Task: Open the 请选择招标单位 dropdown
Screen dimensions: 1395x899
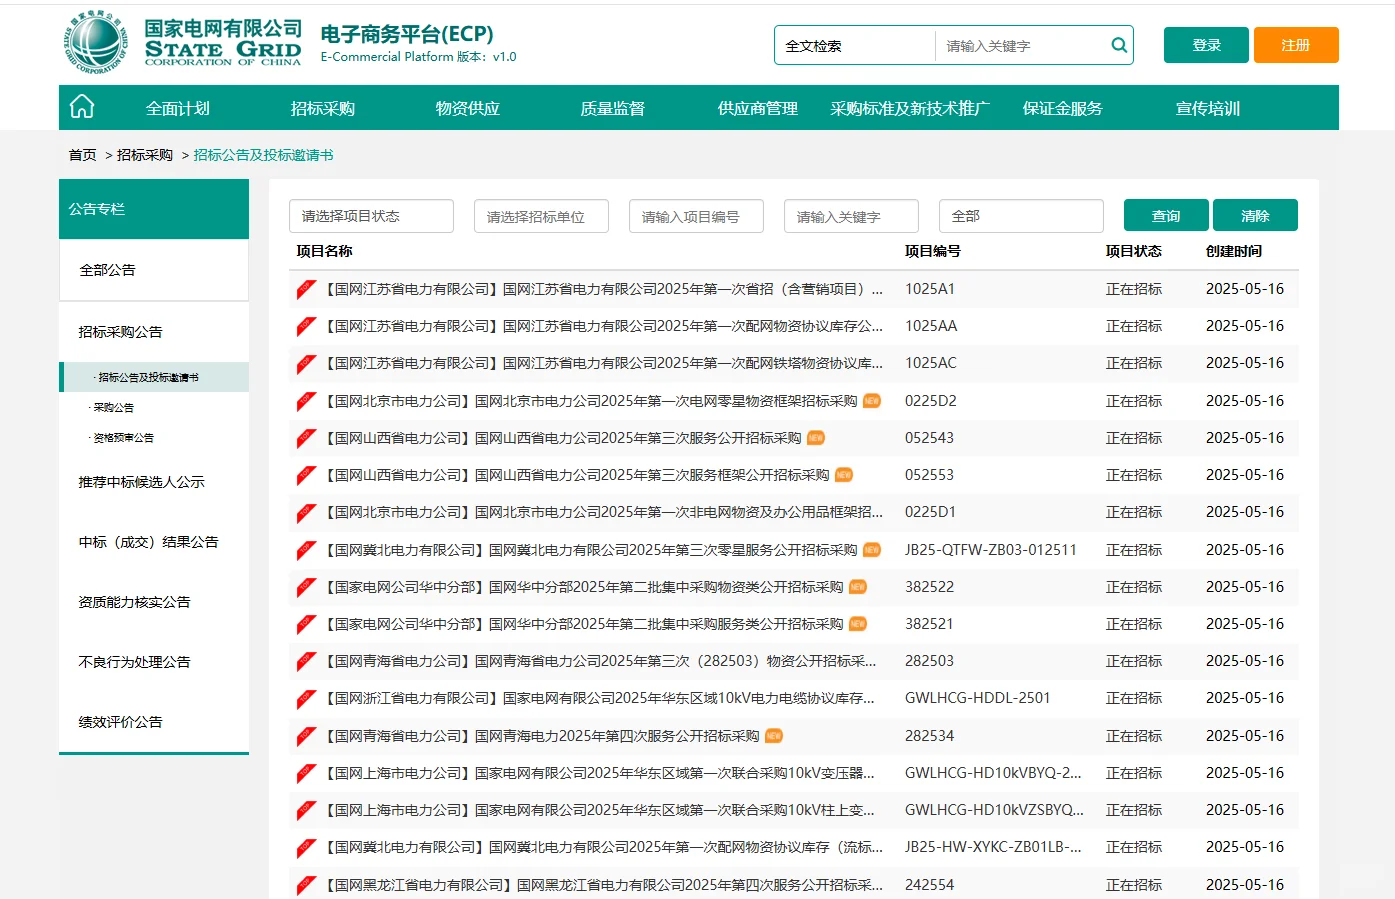Action: pos(541,215)
